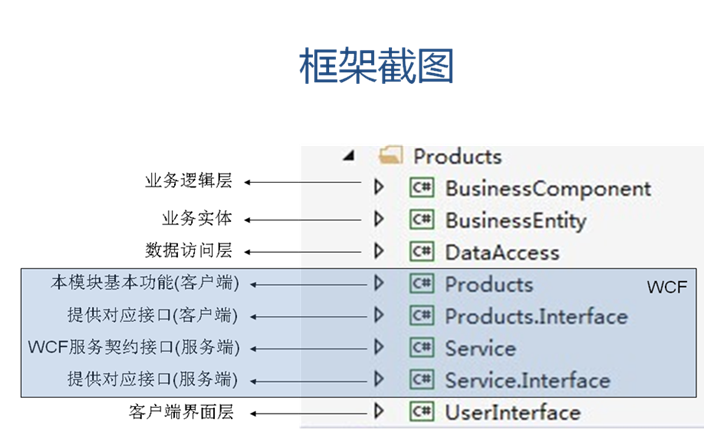Expand the BusinessEntity project node

pos(379,219)
